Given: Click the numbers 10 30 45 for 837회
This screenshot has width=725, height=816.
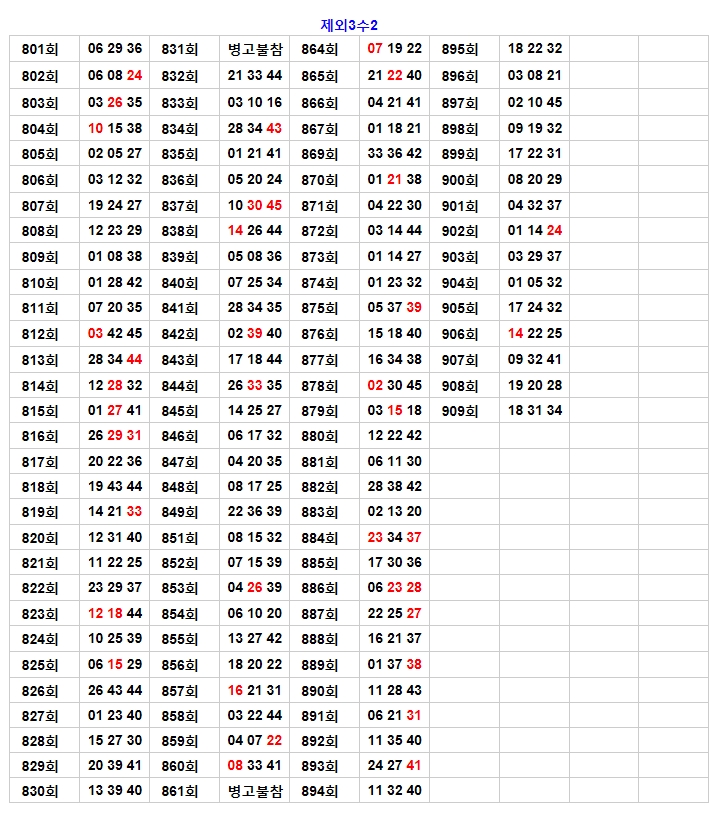Looking at the screenshot, I should [255, 206].
